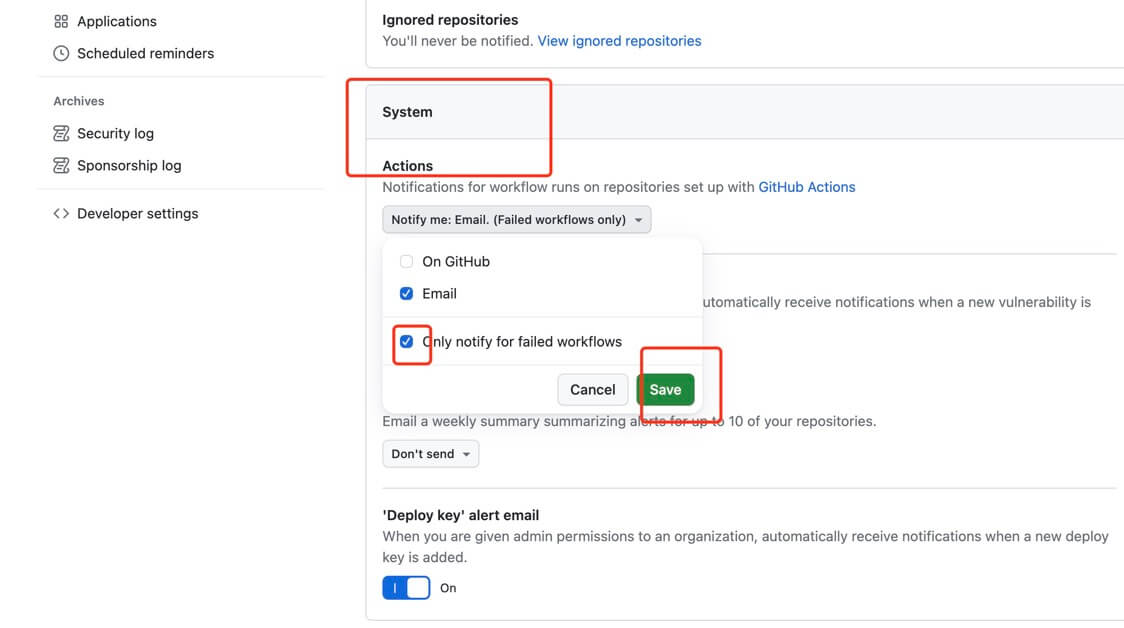This screenshot has width=1124, height=628.
Task: Open Applications in the sidebar
Action: click(116, 21)
